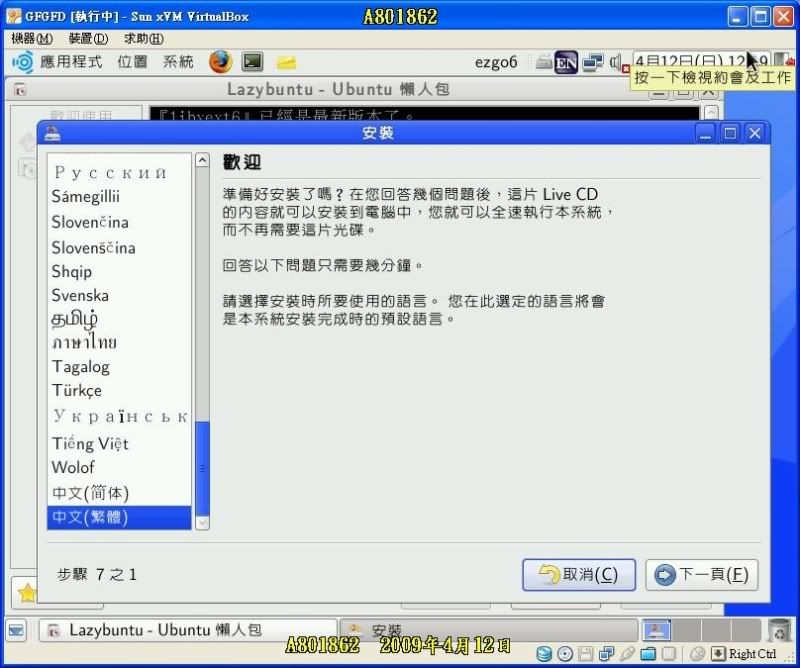This screenshot has height=668, width=800.
Task: Click the EN input method indicator
Action: (566, 62)
